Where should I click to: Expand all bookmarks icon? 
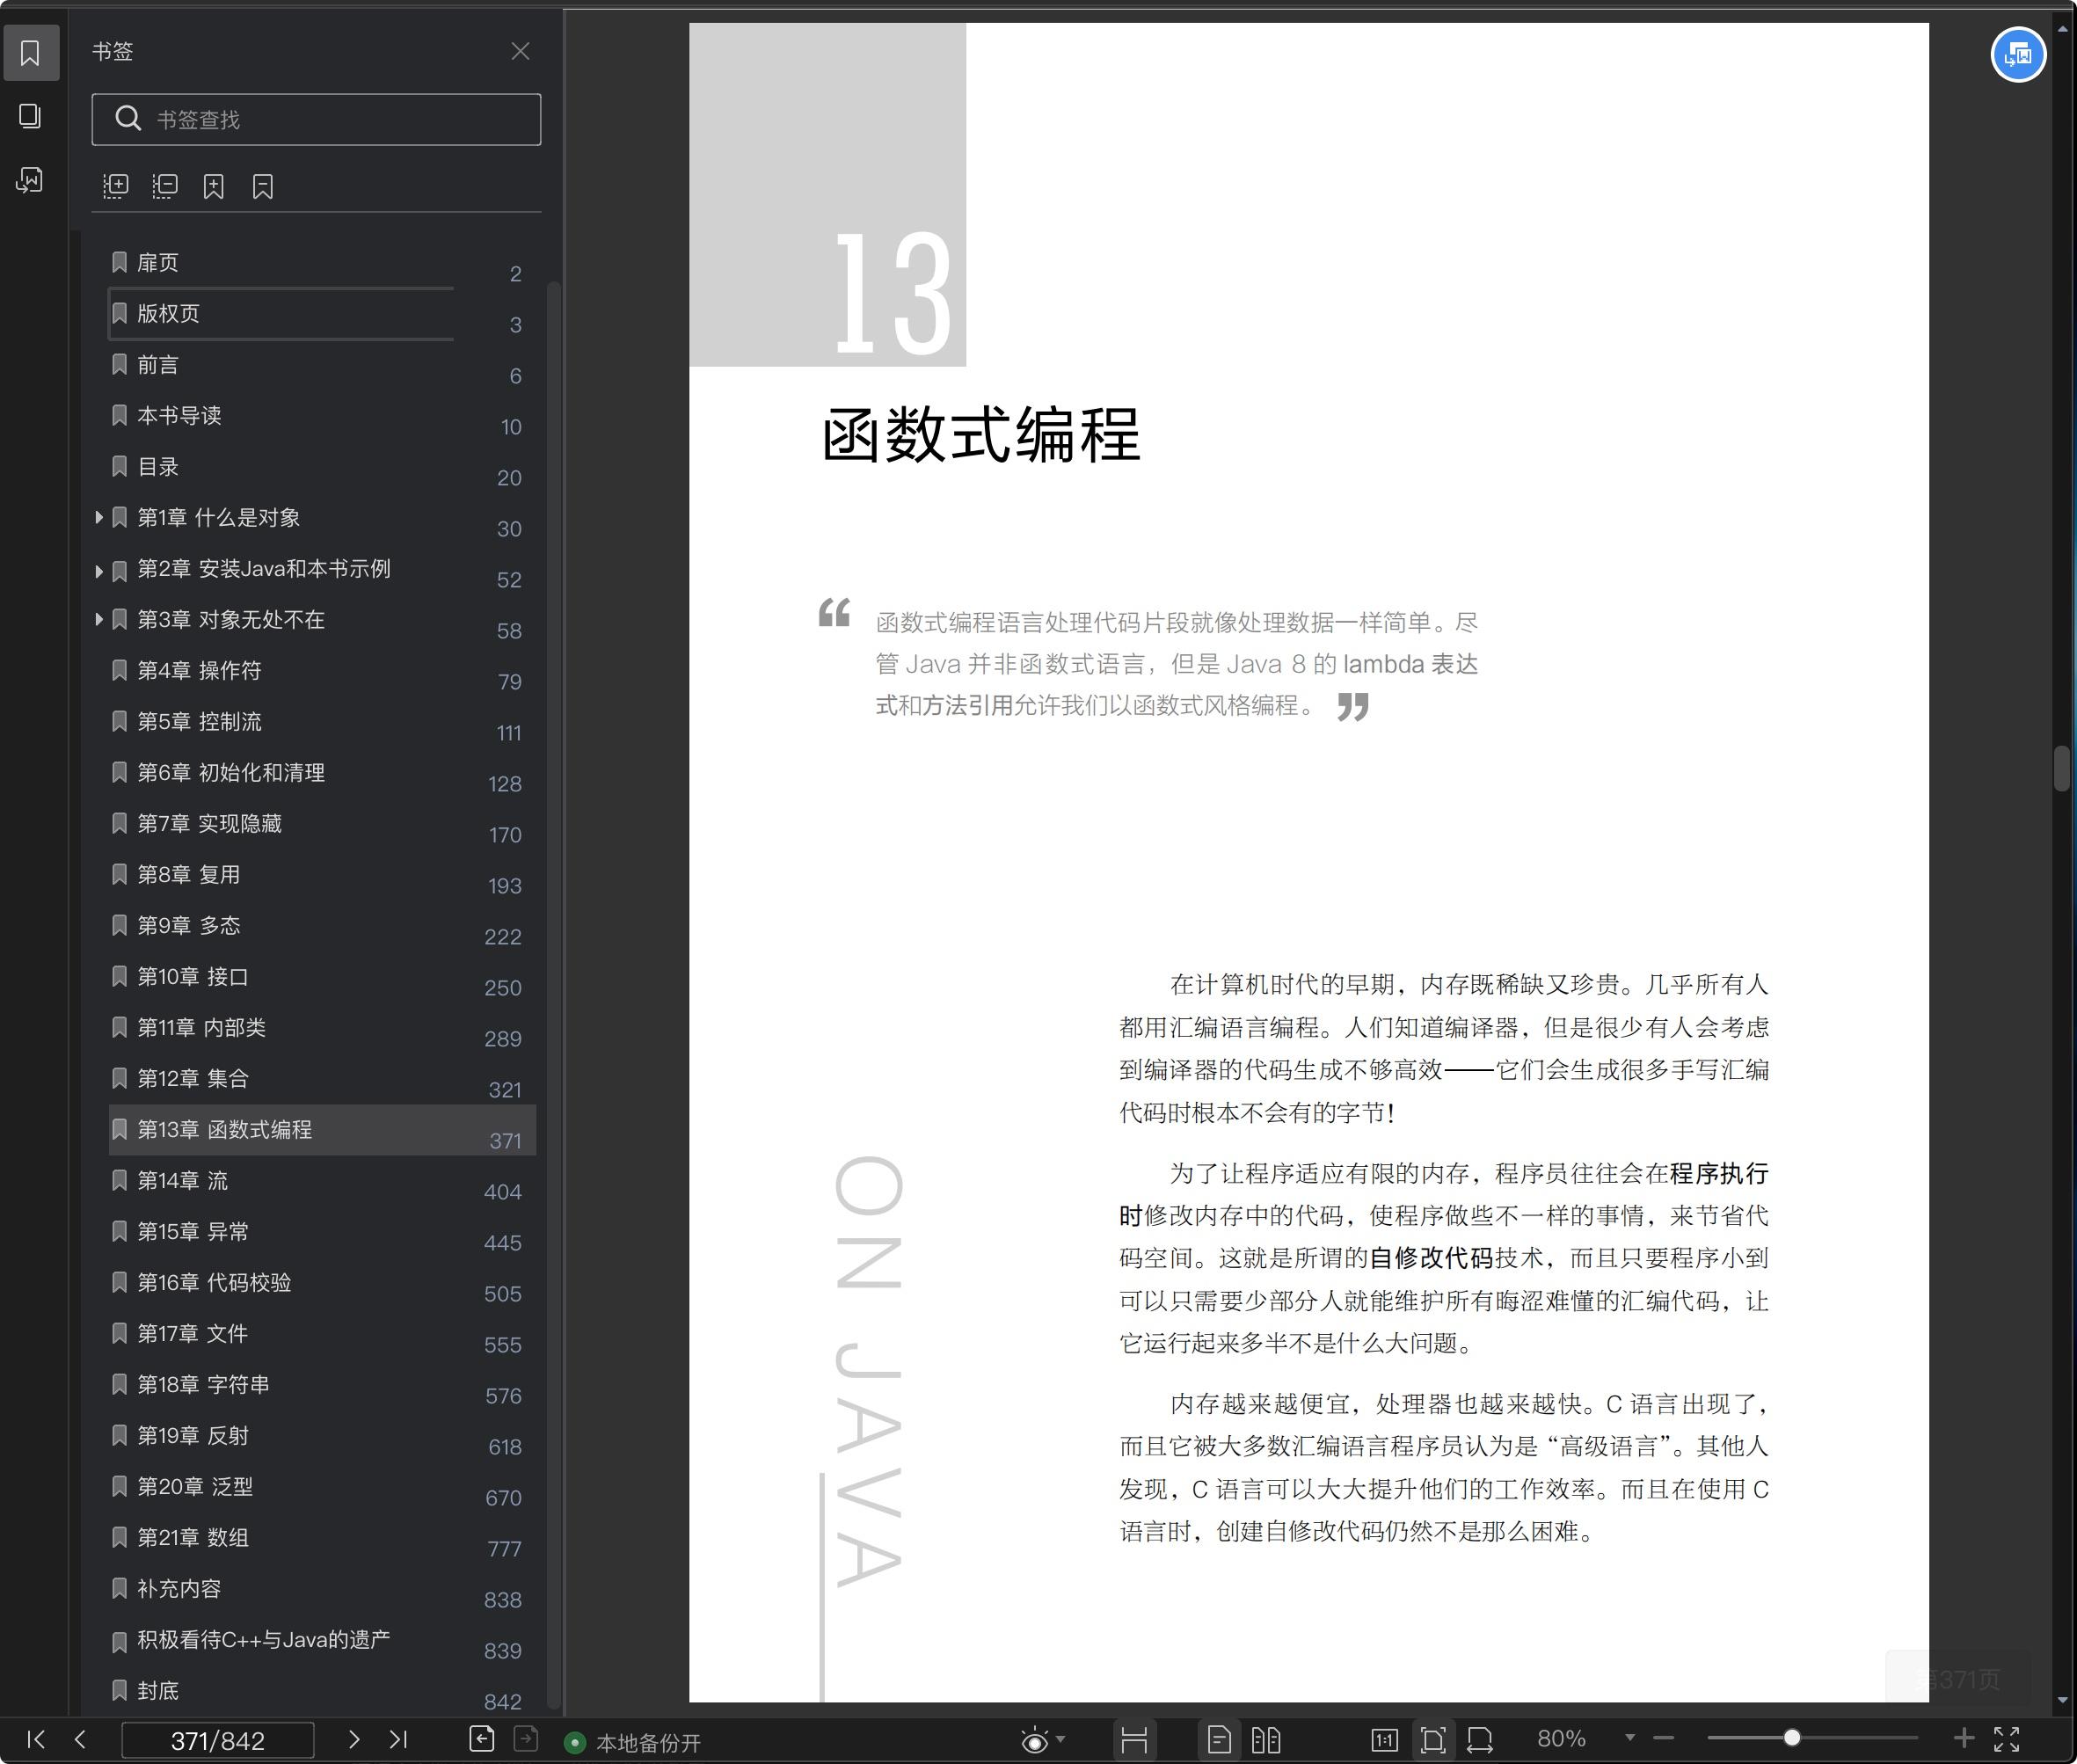pos(116,186)
